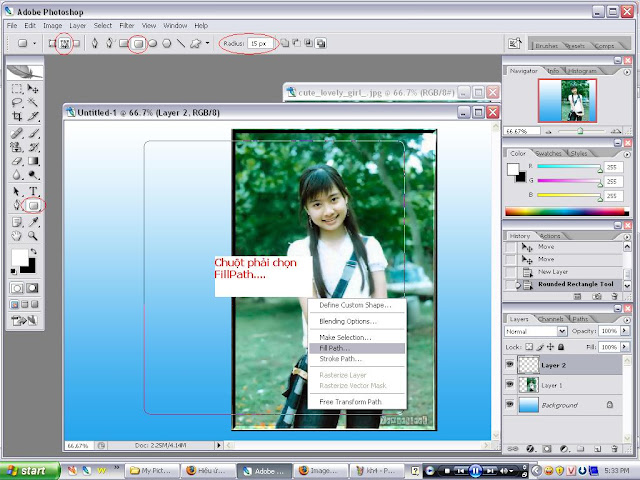Switch to the Channels tab

click(551, 319)
